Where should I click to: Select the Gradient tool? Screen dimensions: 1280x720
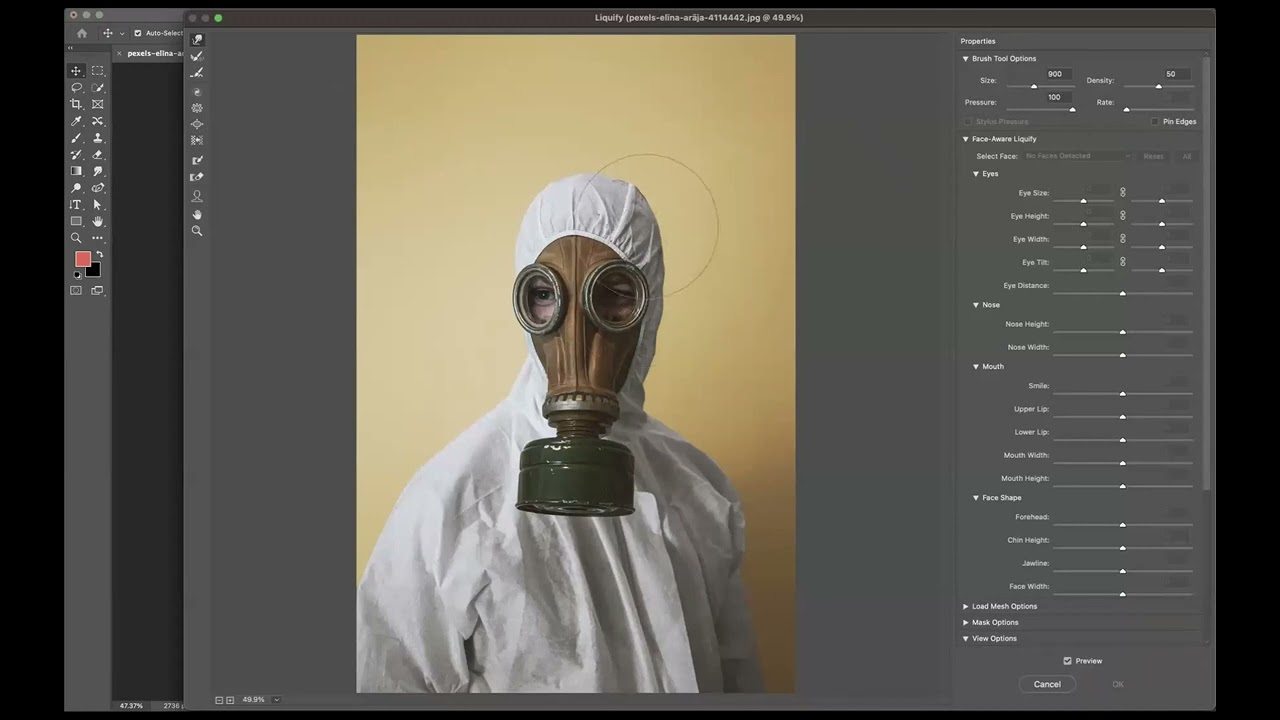76,171
